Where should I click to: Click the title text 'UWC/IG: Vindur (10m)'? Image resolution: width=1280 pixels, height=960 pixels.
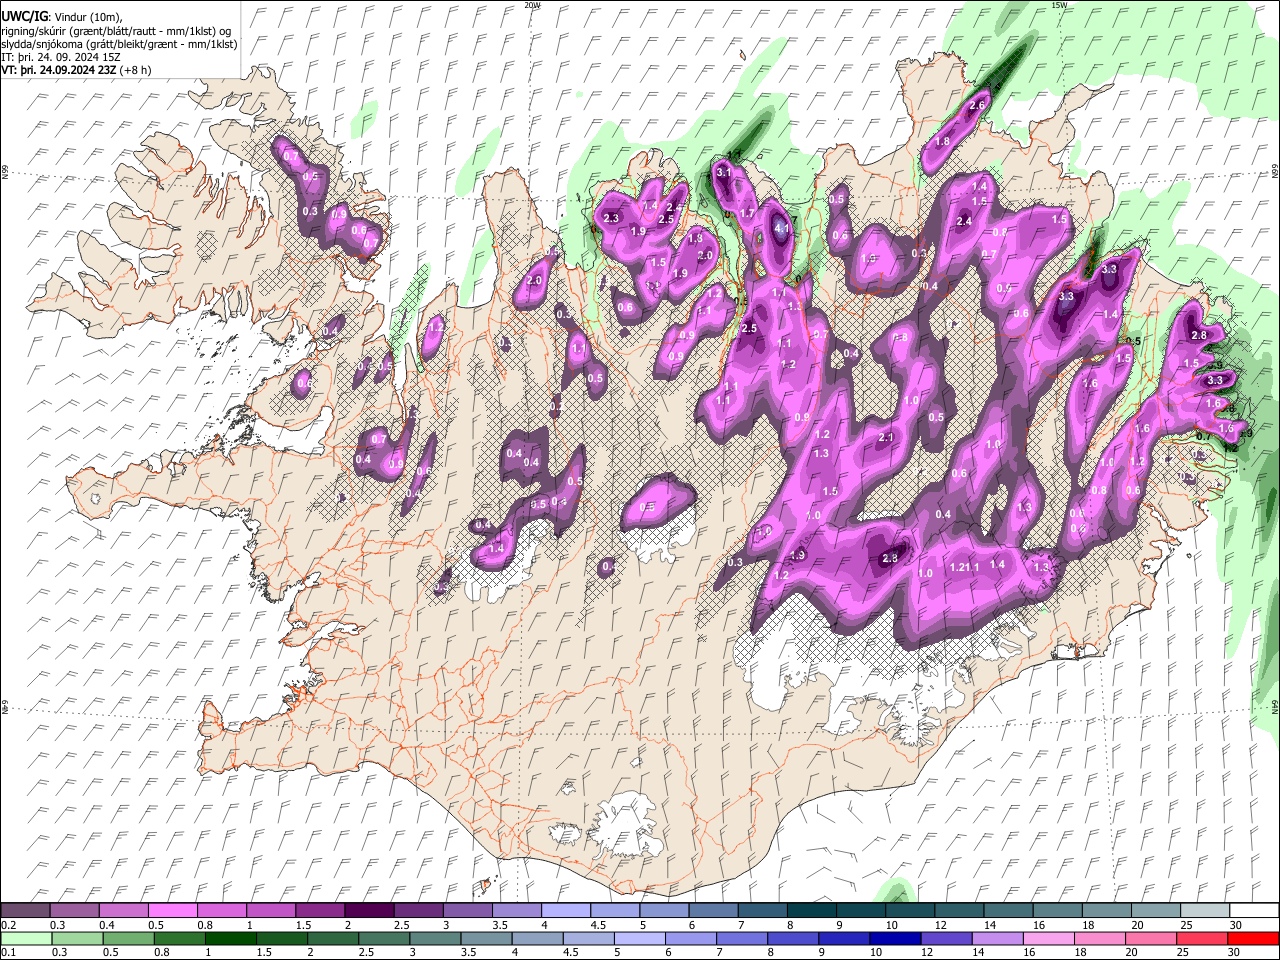(x=62, y=17)
